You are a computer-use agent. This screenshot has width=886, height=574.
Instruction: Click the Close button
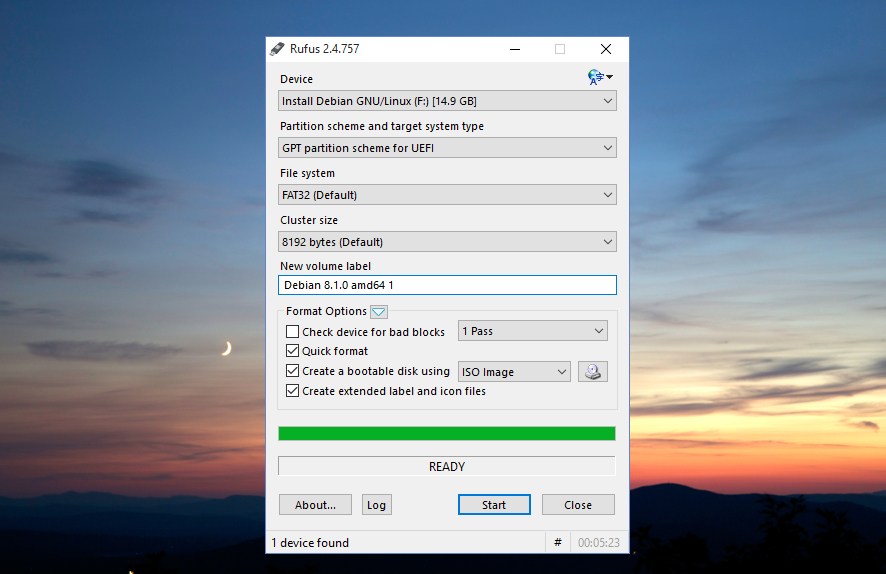click(578, 505)
